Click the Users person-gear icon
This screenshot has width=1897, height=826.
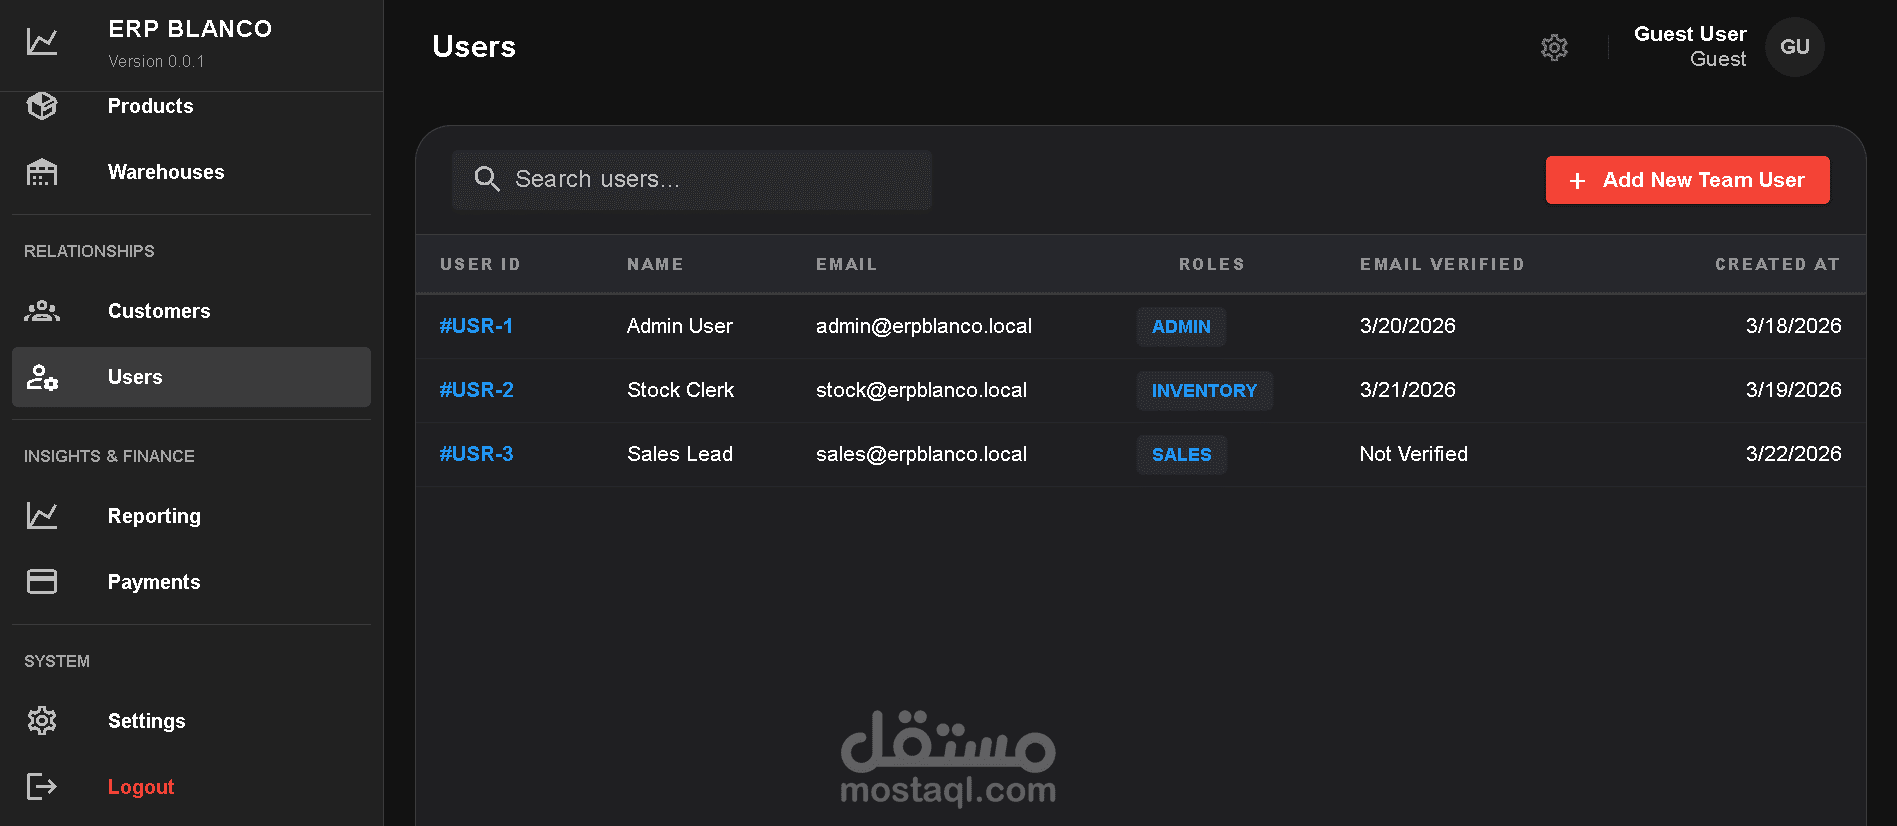[42, 377]
